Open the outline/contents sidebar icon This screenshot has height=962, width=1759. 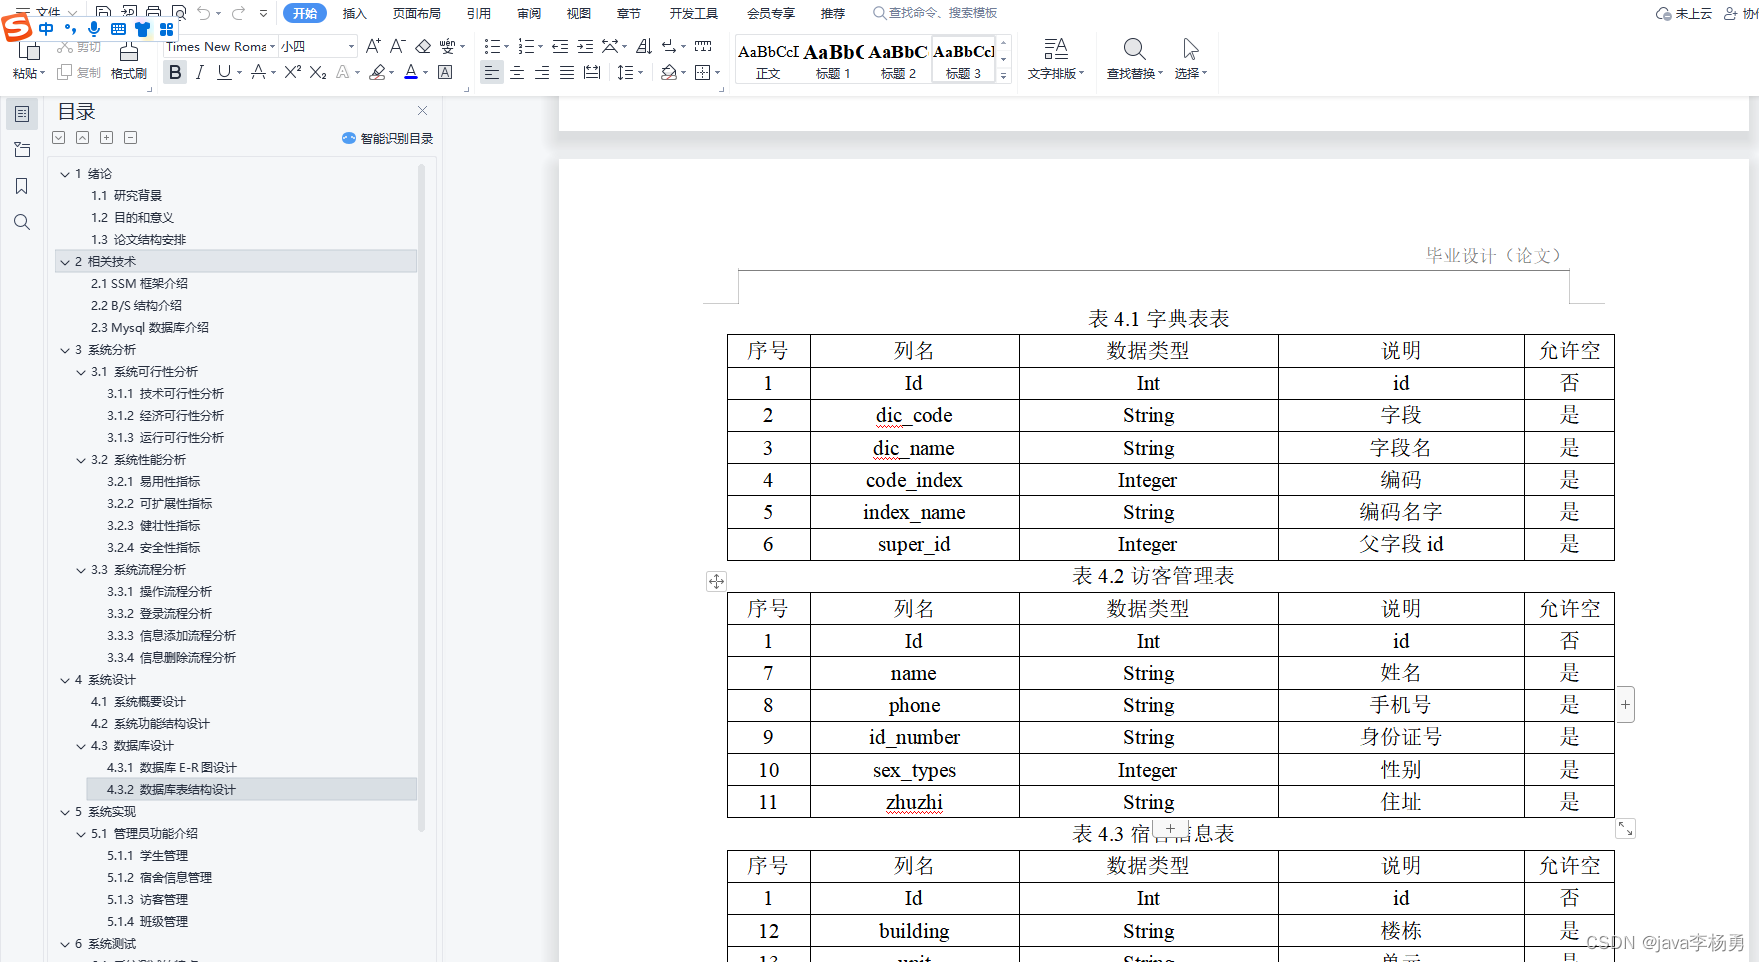click(22, 114)
